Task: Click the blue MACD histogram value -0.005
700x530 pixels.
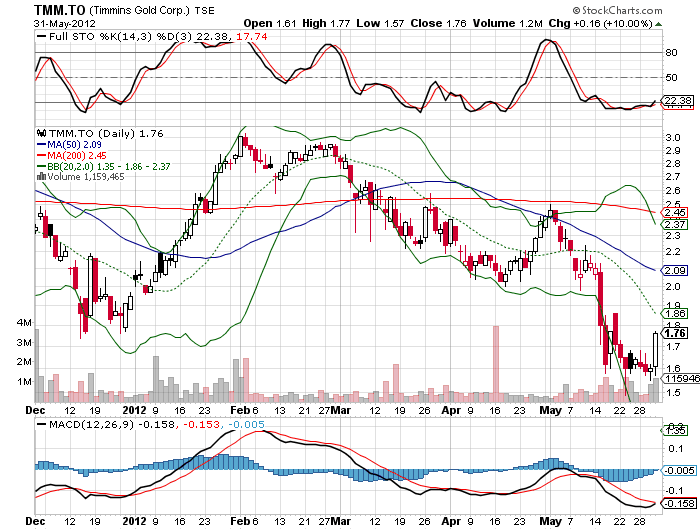Action: (x=246, y=425)
